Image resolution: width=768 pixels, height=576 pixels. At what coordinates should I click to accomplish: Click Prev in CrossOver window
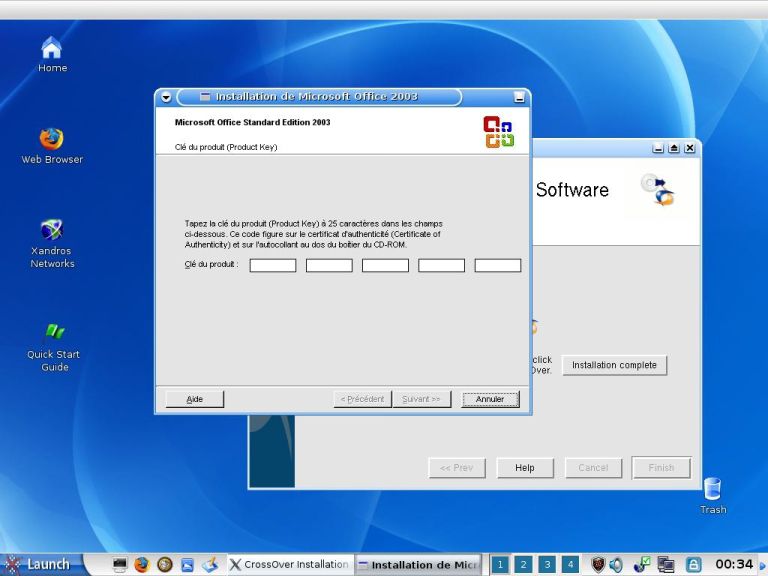tap(456, 468)
